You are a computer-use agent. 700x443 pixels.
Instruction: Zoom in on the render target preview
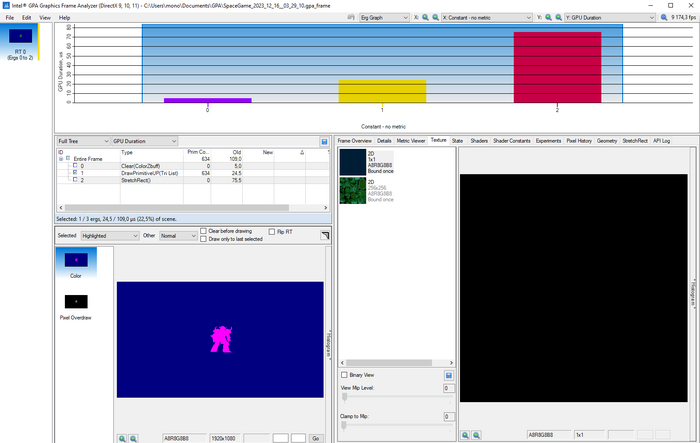(122, 438)
